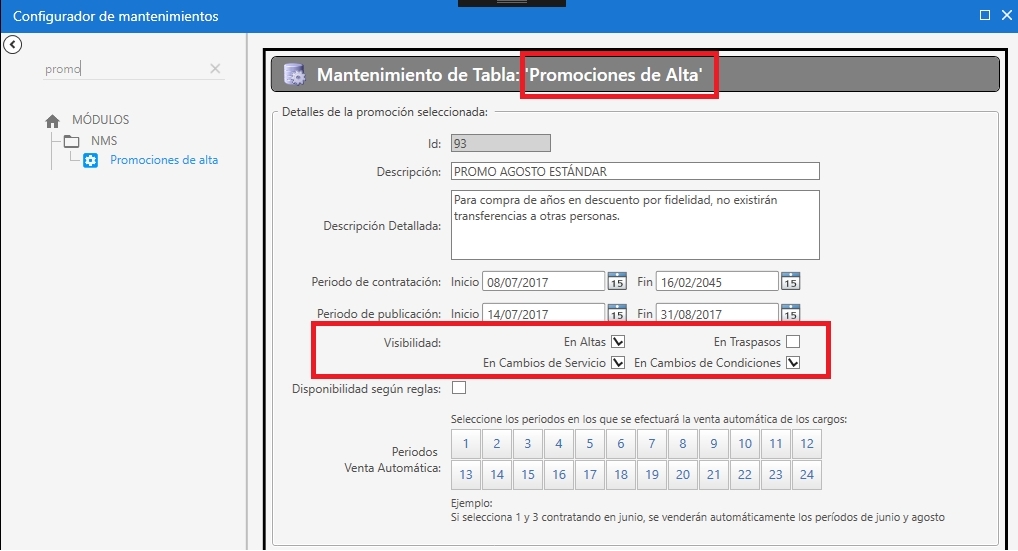The width and height of the screenshot is (1018, 551).
Task: Select automatic sale period 20
Action: 683,475
